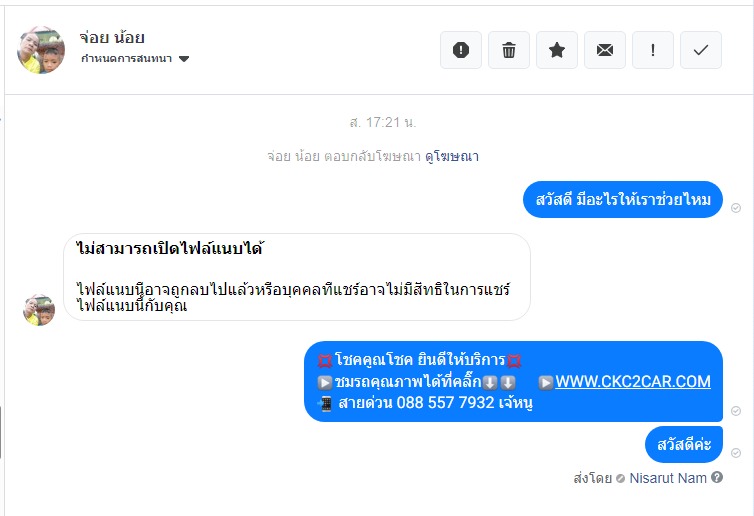
Task: Flag conversation with the exclamation mark button
Action: point(653,50)
